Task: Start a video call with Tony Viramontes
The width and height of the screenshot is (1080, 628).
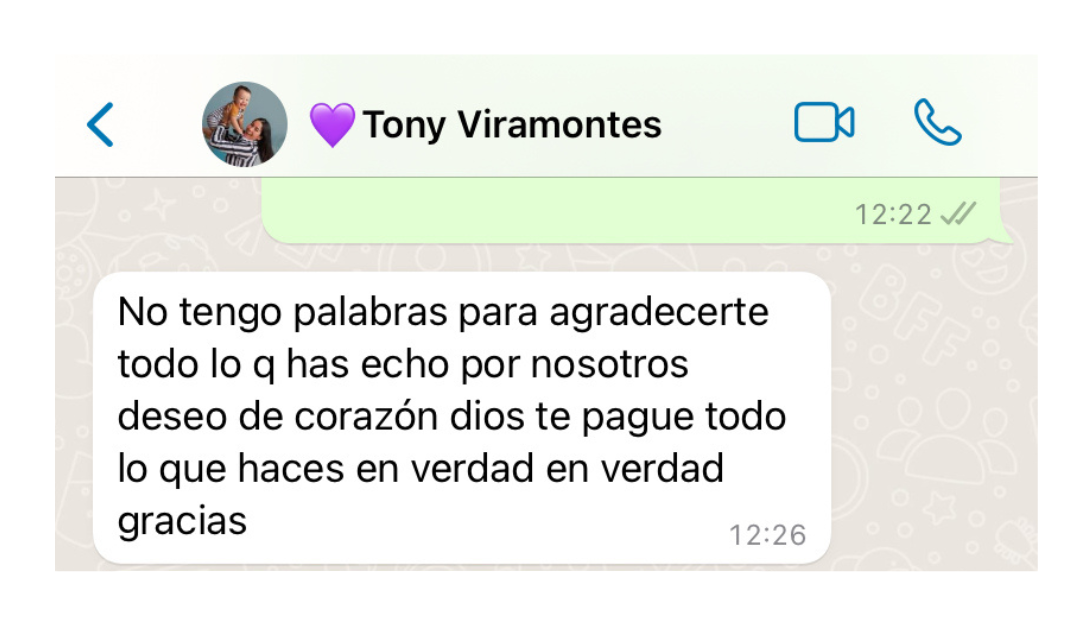Action: pyautogui.click(x=824, y=123)
